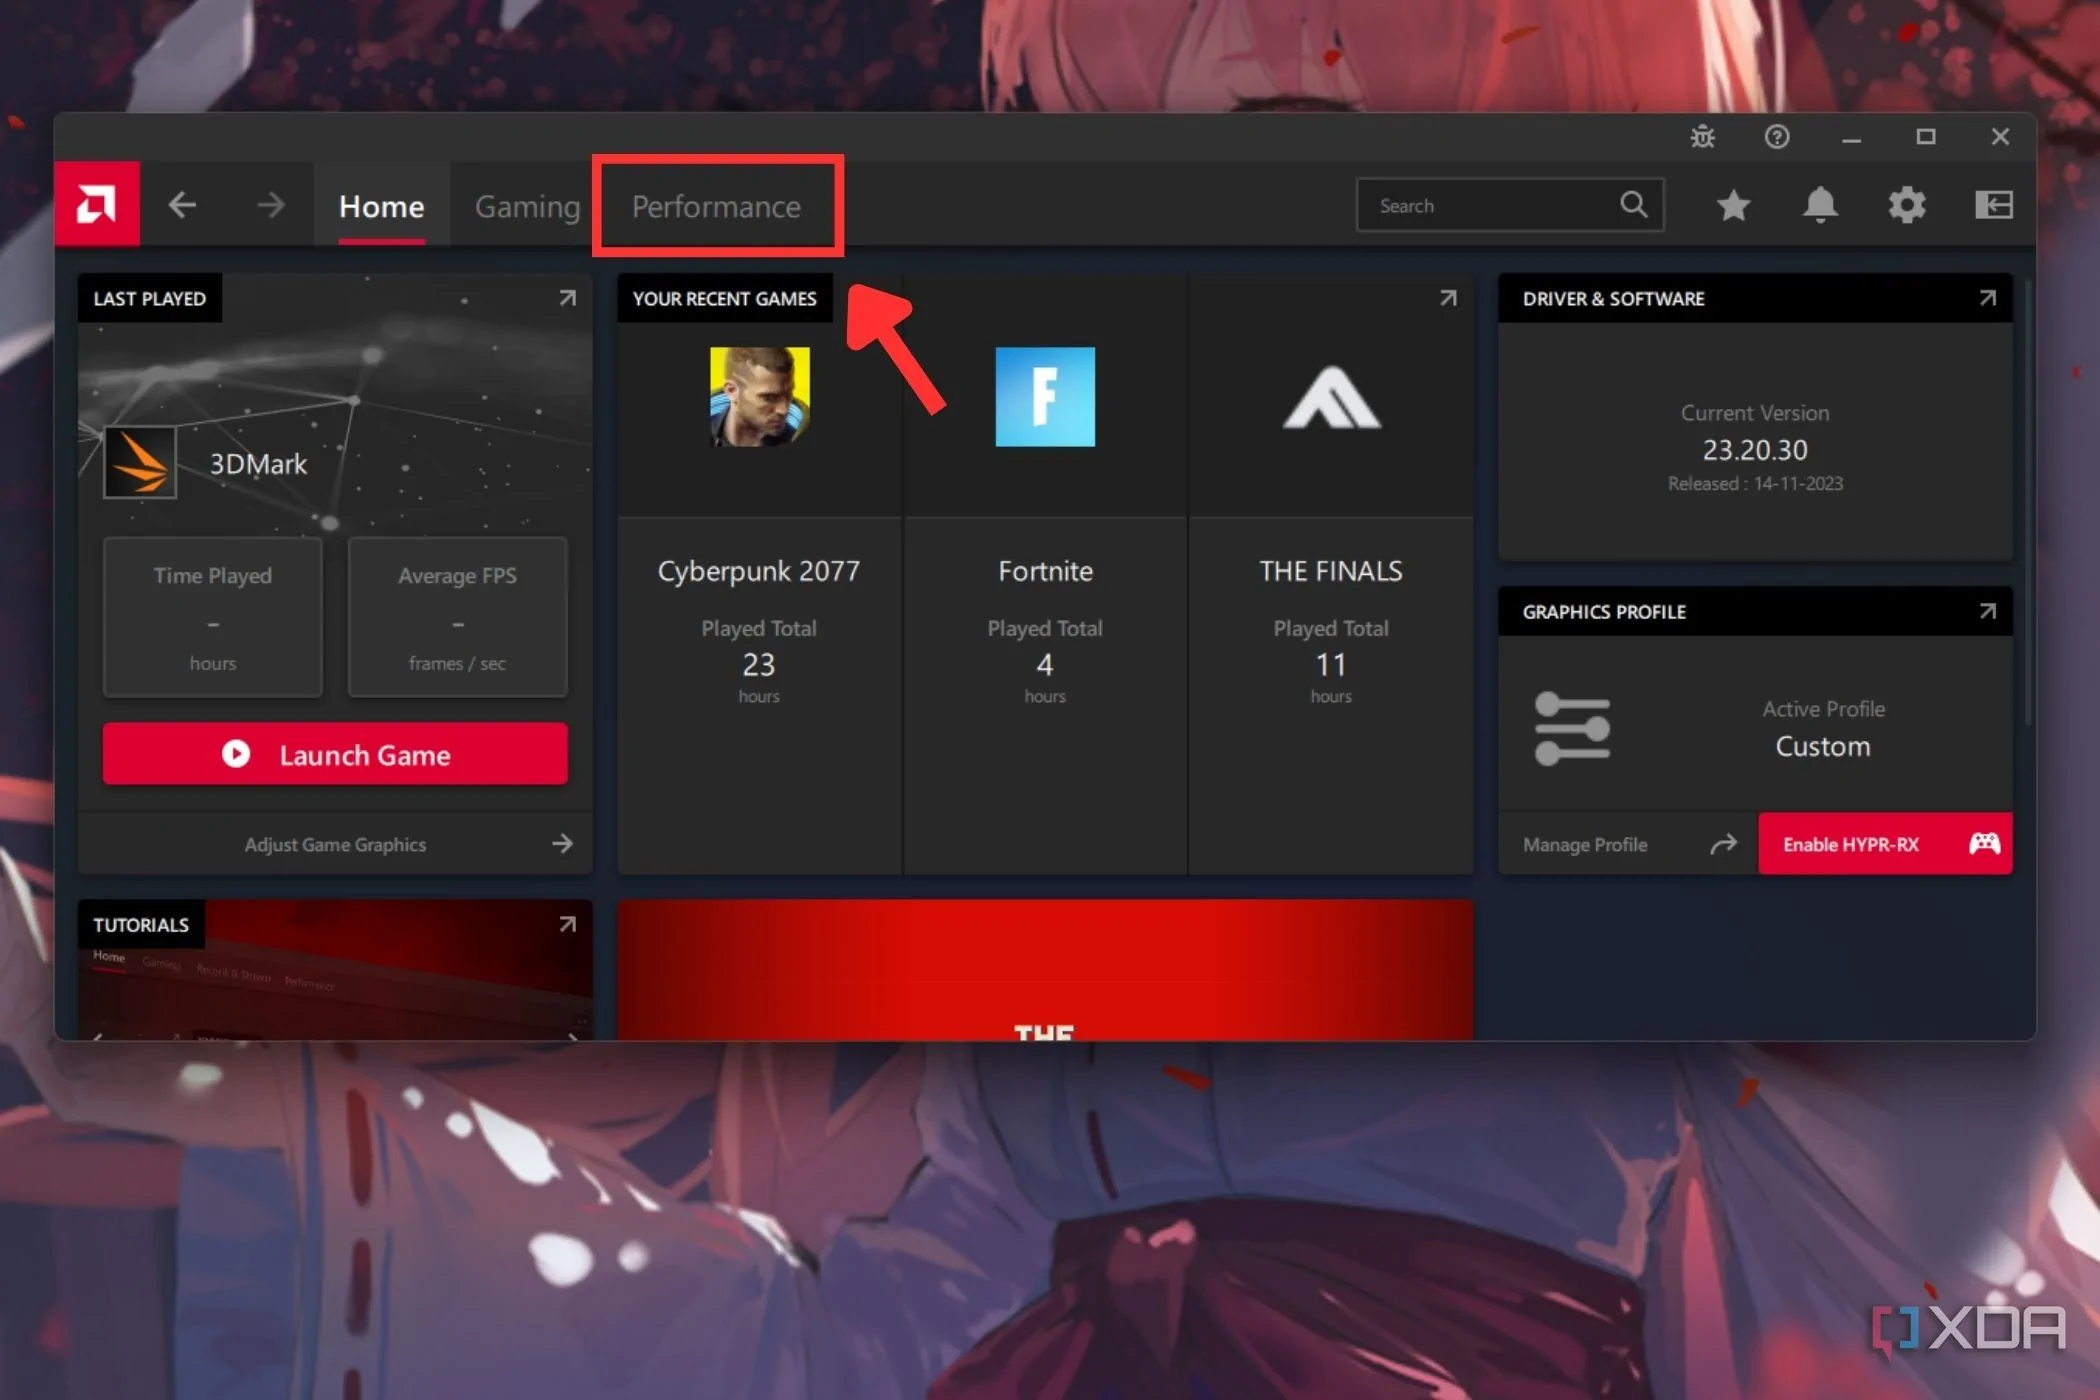Viewport: 2100px width, 1400px height.
Task: Open the bug report tool icon
Action: coord(1703,137)
